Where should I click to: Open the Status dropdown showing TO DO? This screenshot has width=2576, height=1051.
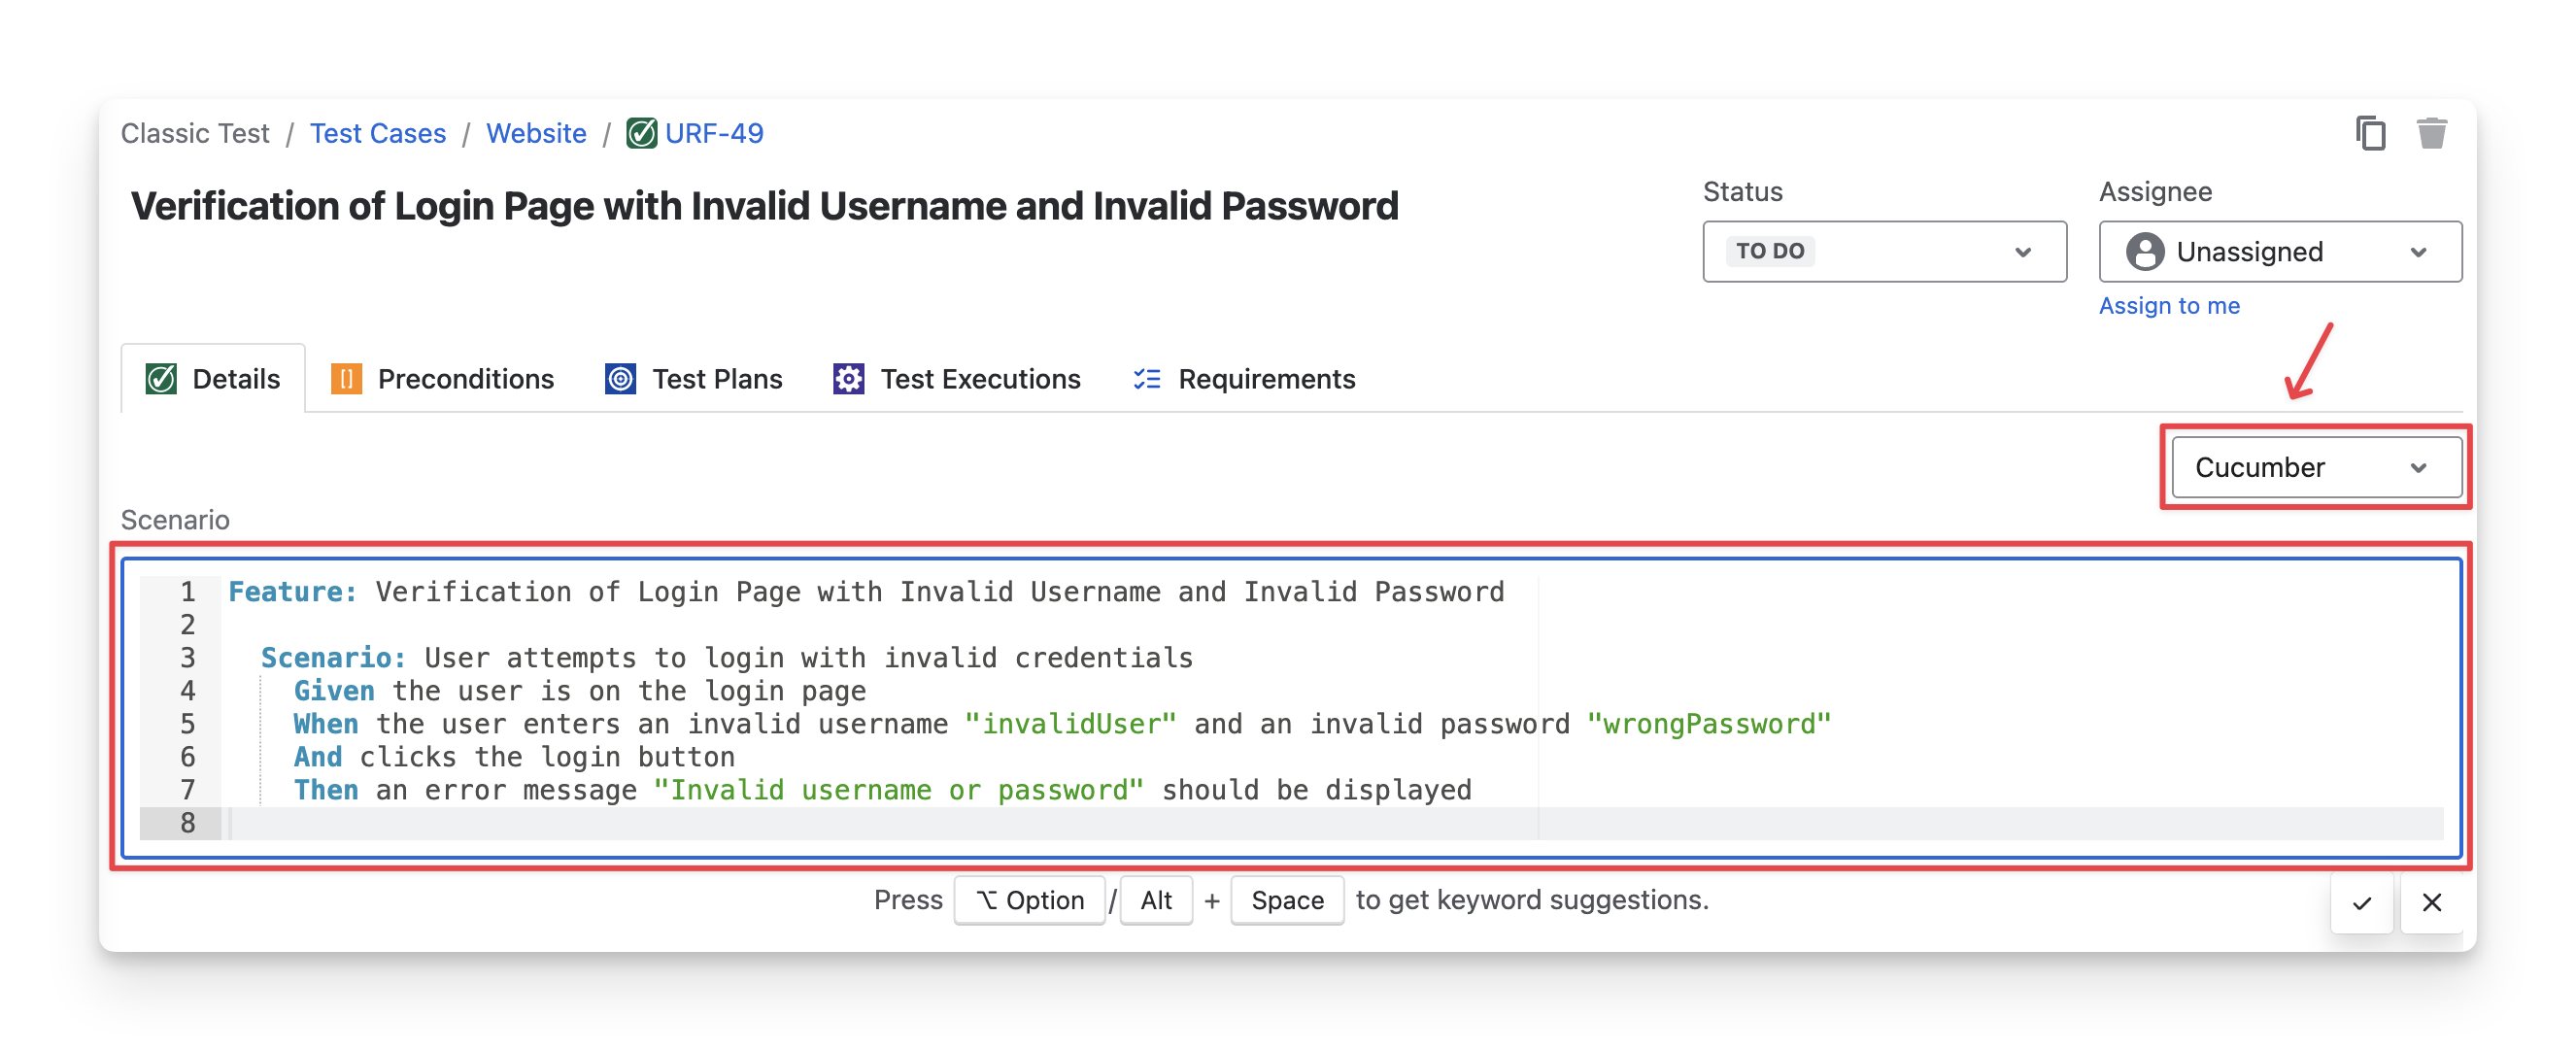pyautogui.click(x=1883, y=251)
